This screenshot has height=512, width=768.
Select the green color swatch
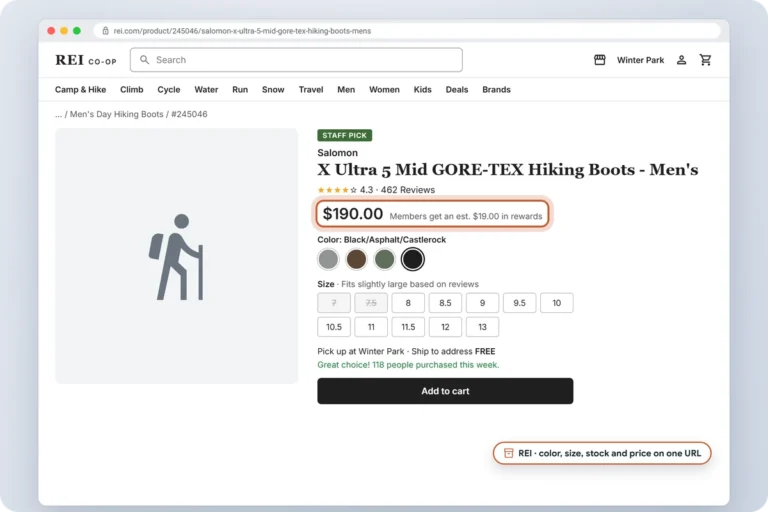[384, 259]
